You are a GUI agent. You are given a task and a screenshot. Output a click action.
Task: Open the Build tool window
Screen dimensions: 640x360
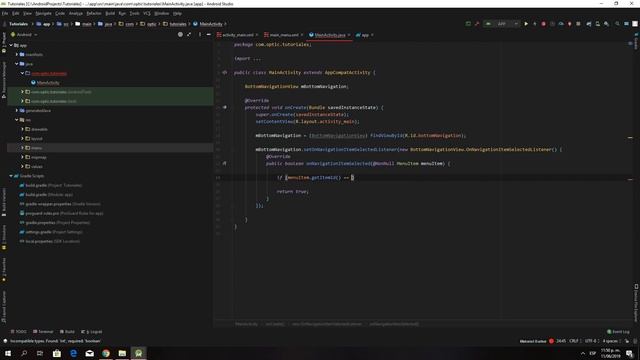(x=67, y=331)
